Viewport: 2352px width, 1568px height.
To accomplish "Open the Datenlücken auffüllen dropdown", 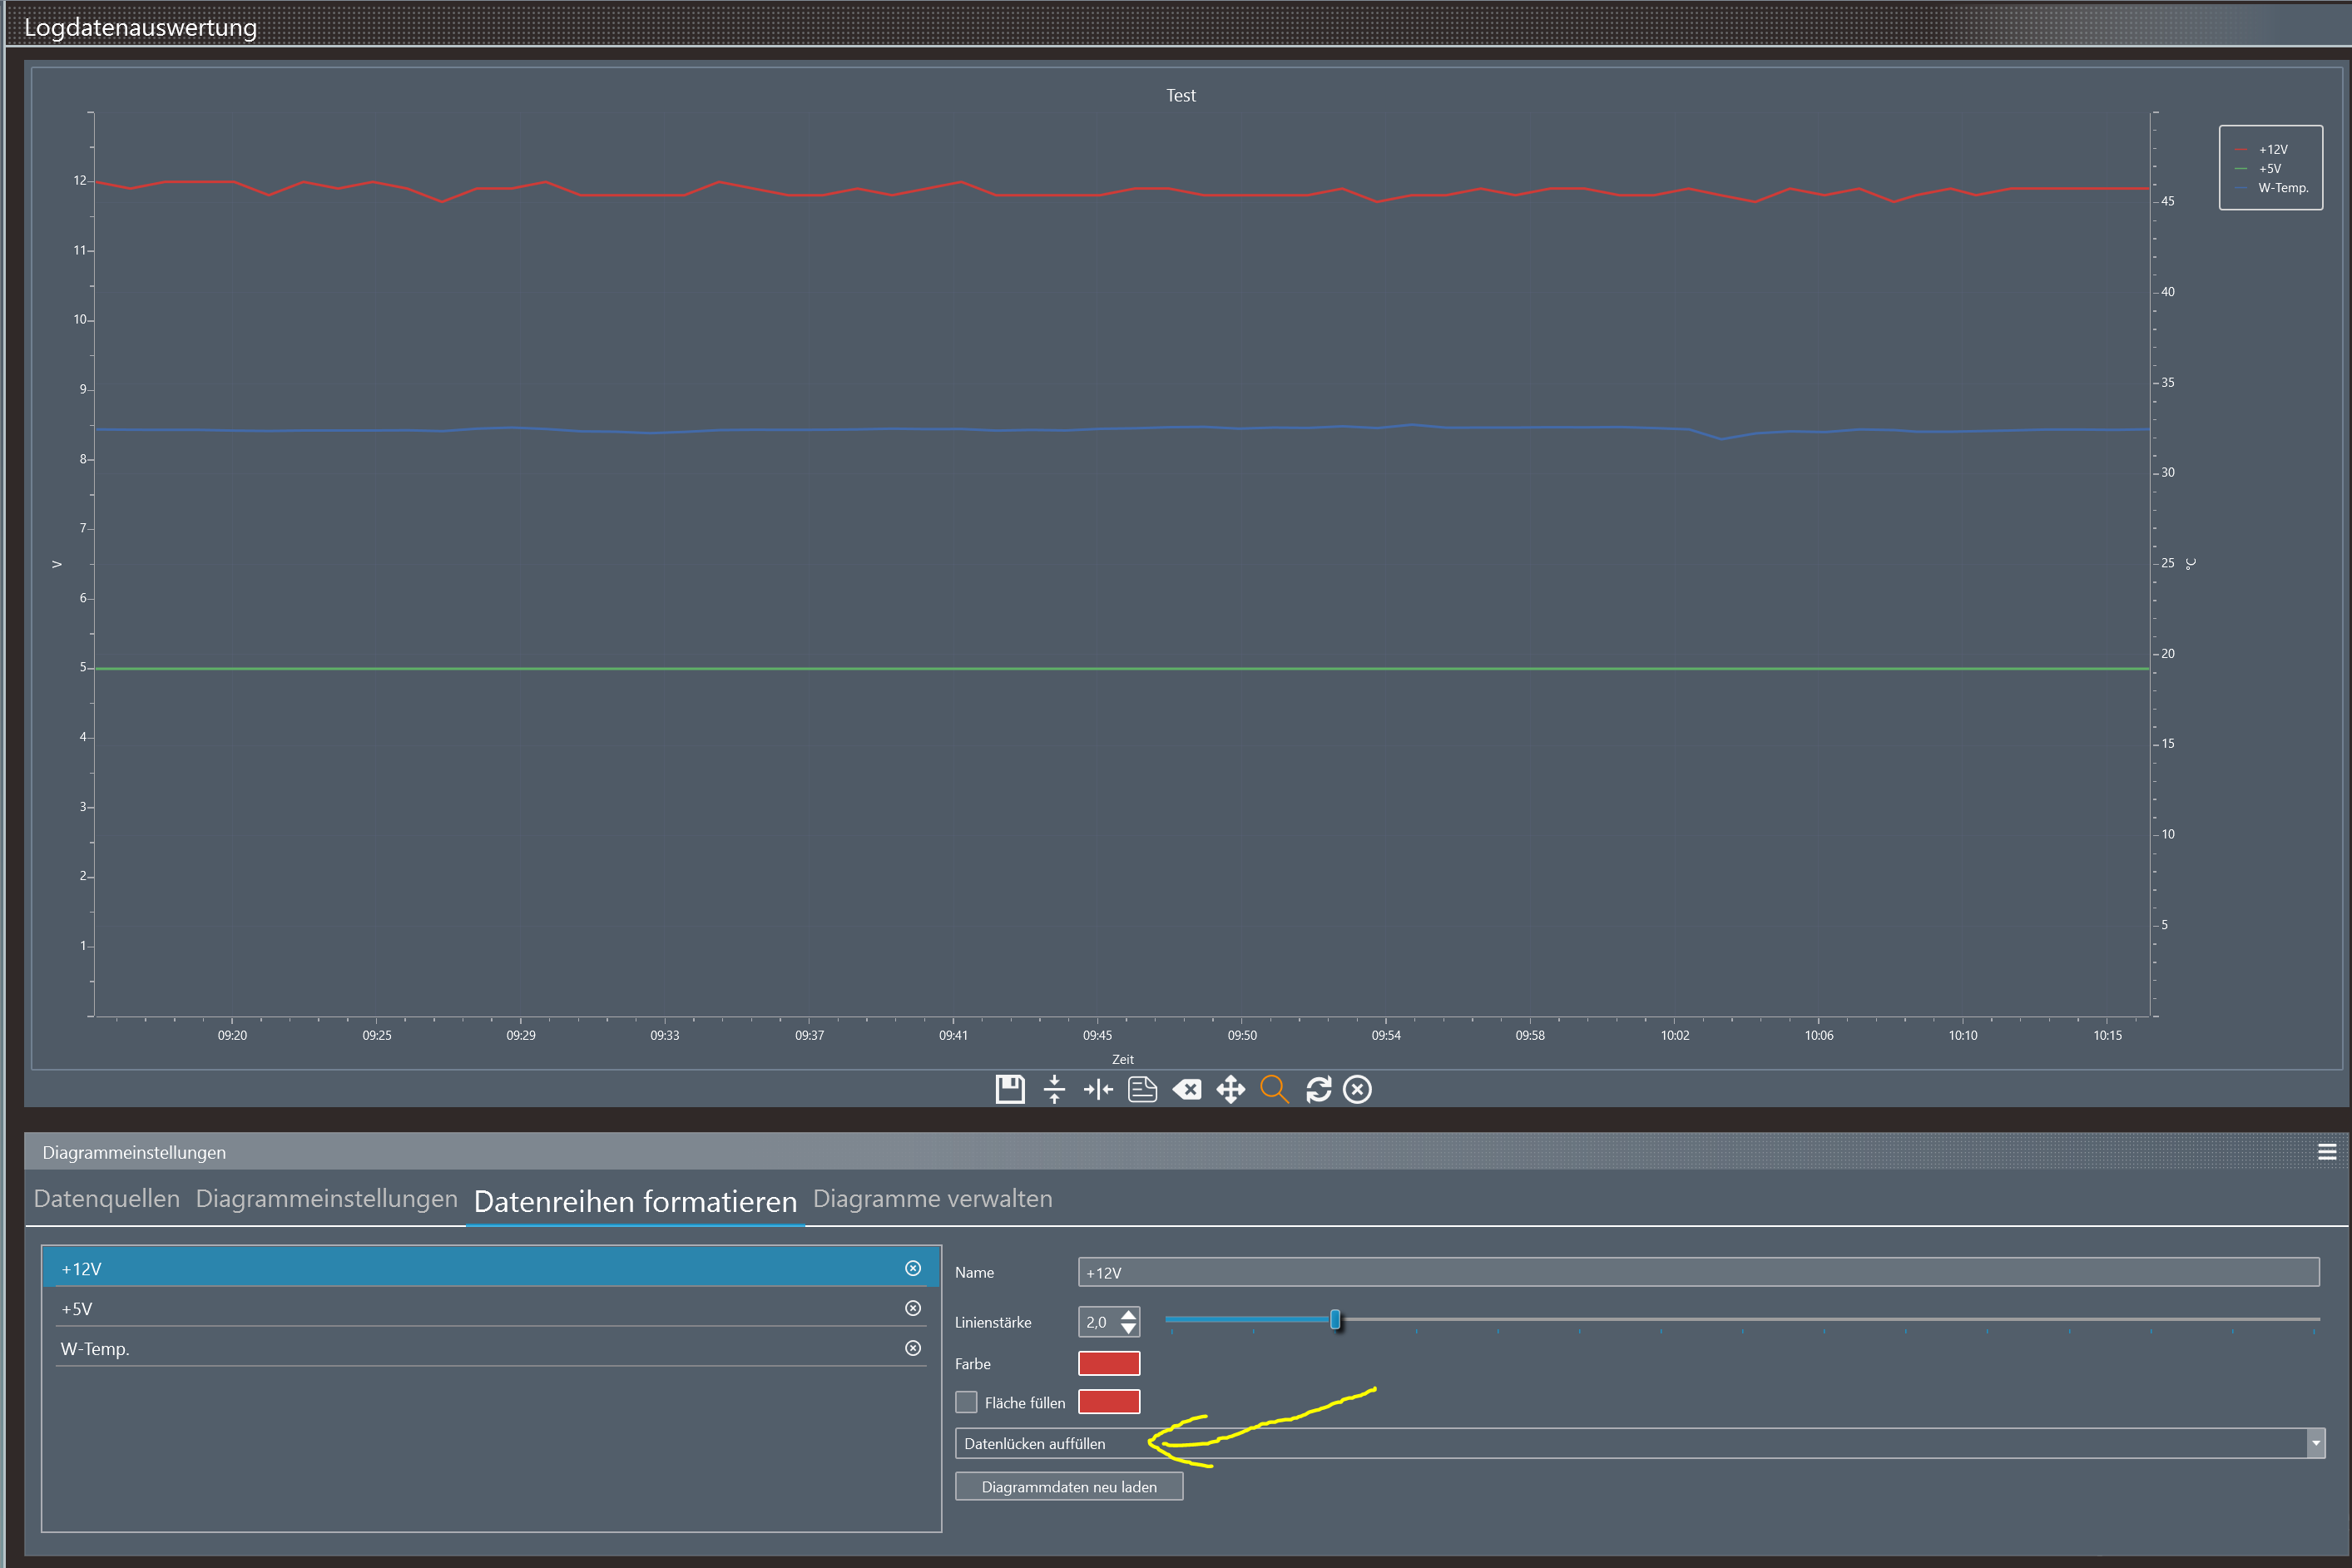I will click(2315, 1443).
